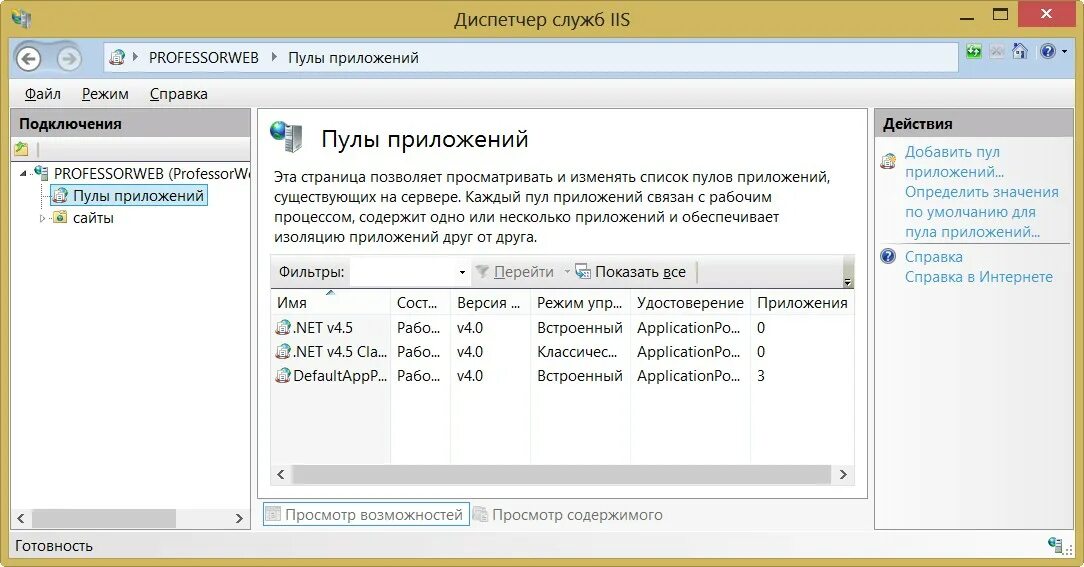
Task: Click the Перейти filter button
Action: click(515, 272)
